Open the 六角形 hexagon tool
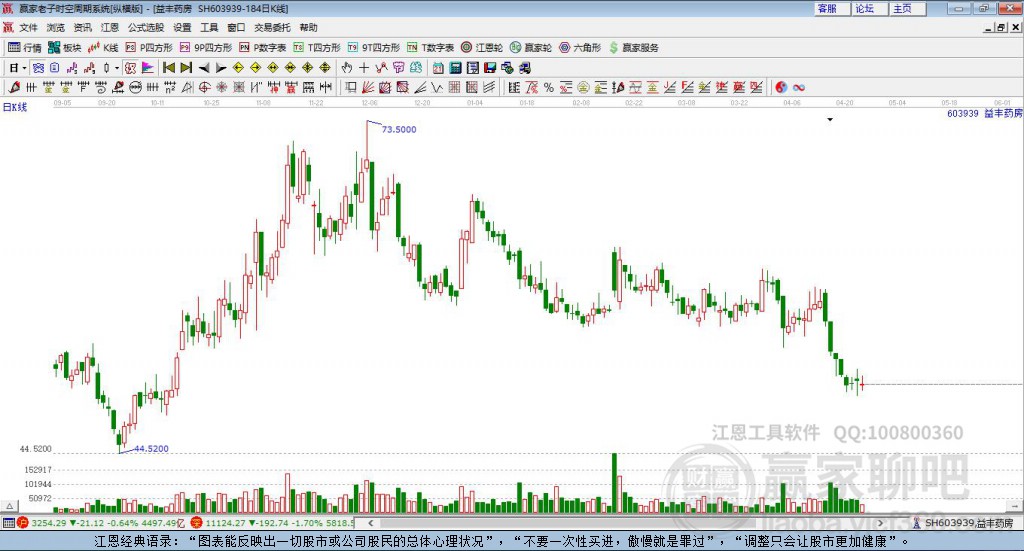 click(x=580, y=48)
